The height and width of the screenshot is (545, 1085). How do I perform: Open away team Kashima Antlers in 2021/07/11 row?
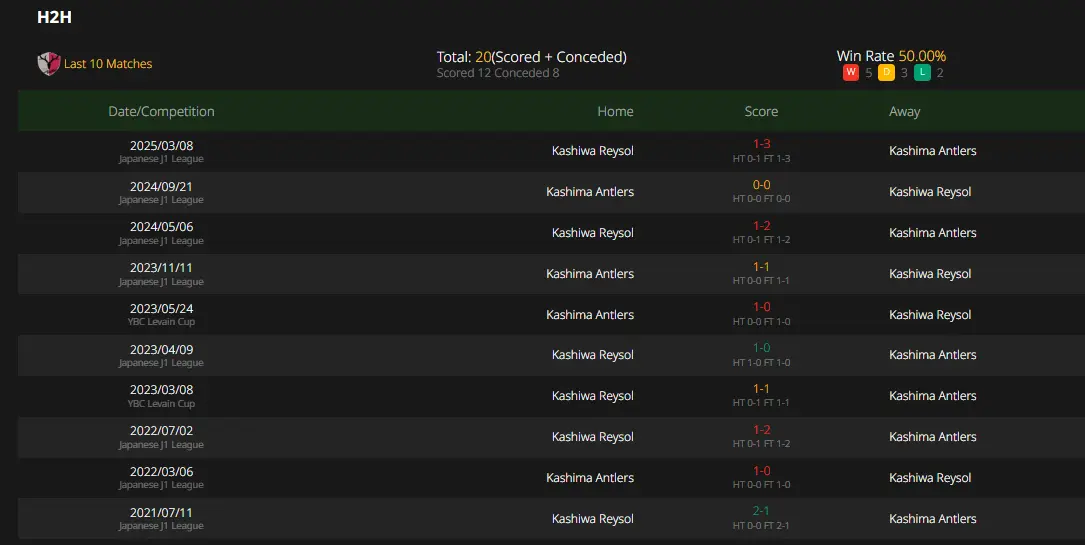(x=933, y=519)
